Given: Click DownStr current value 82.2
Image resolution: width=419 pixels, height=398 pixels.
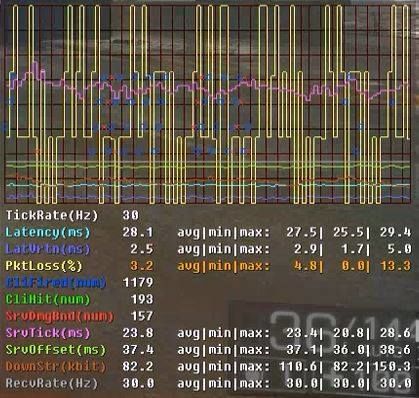Looking at the screenshot, I should tap(138, 367).
